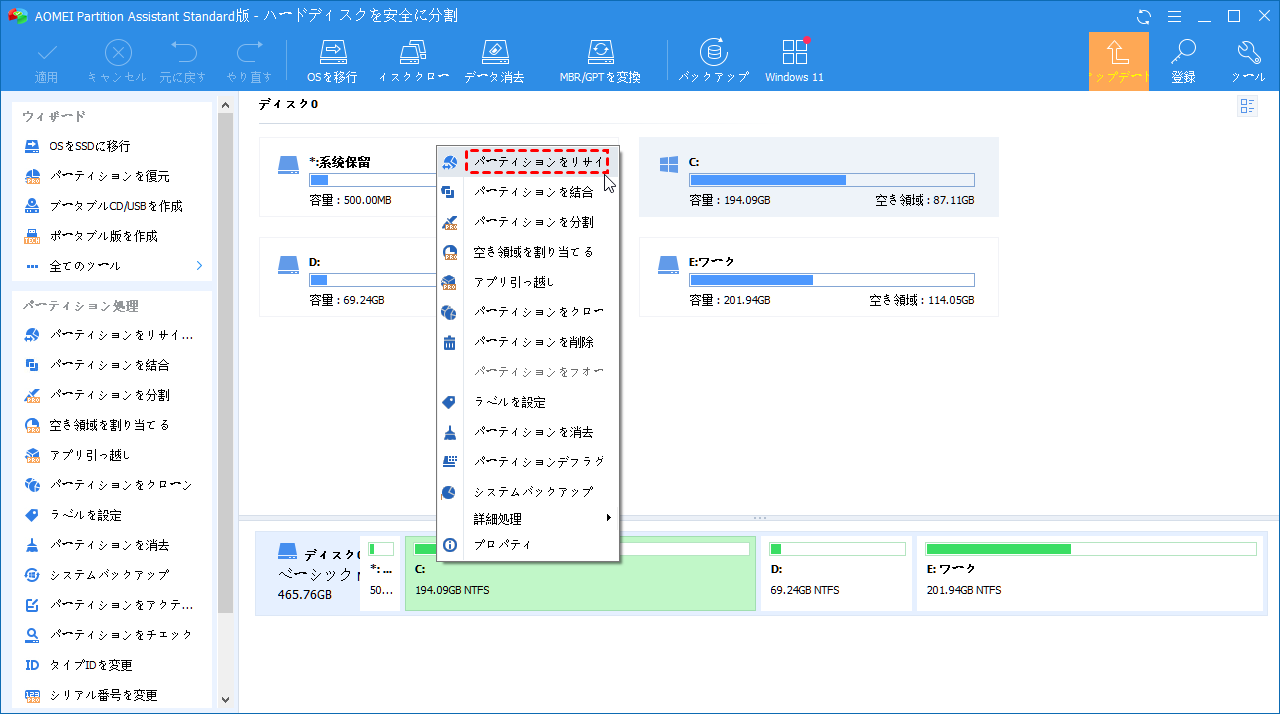Click the キャンセル toolbar icon
Viewport: 1280px width, 714px height.
click(x=118, y=61)
